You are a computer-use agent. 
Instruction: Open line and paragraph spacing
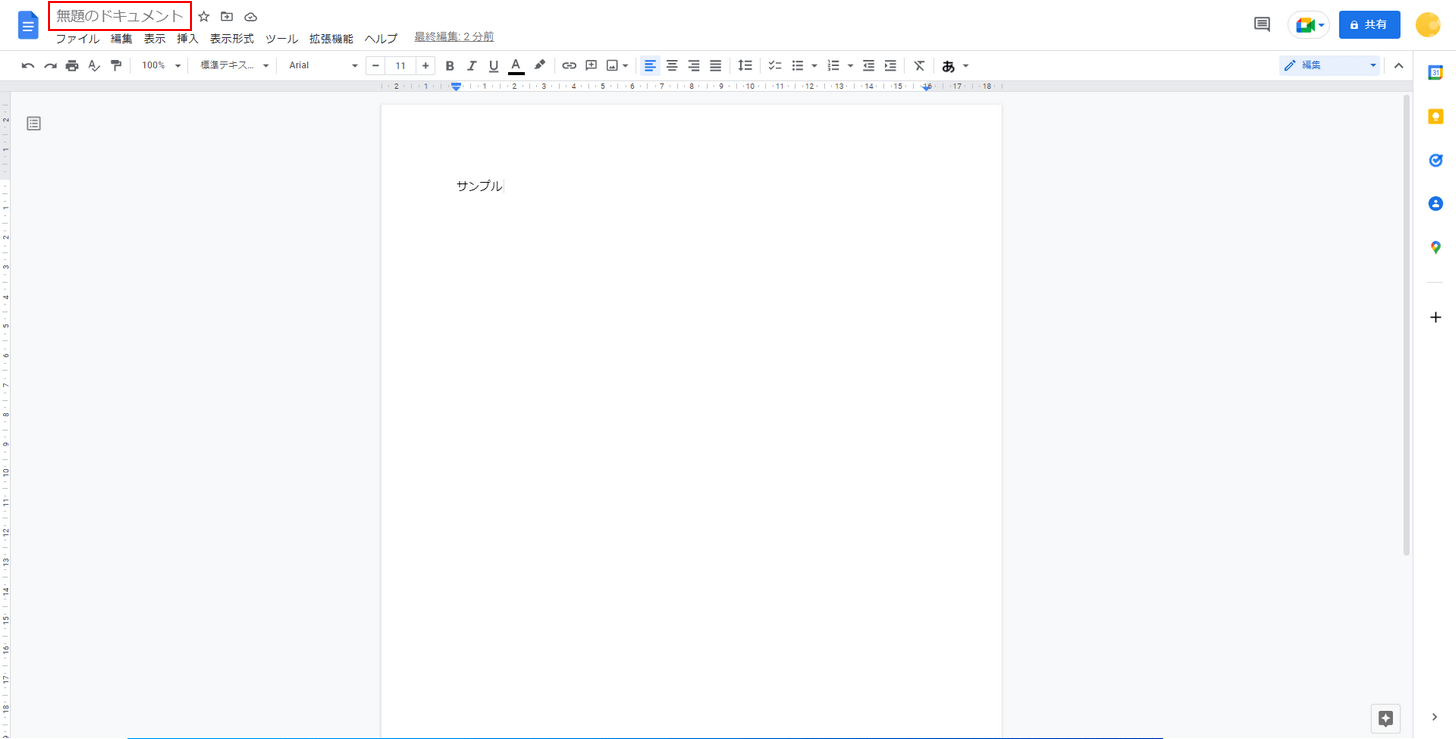(x=745, y=66)
